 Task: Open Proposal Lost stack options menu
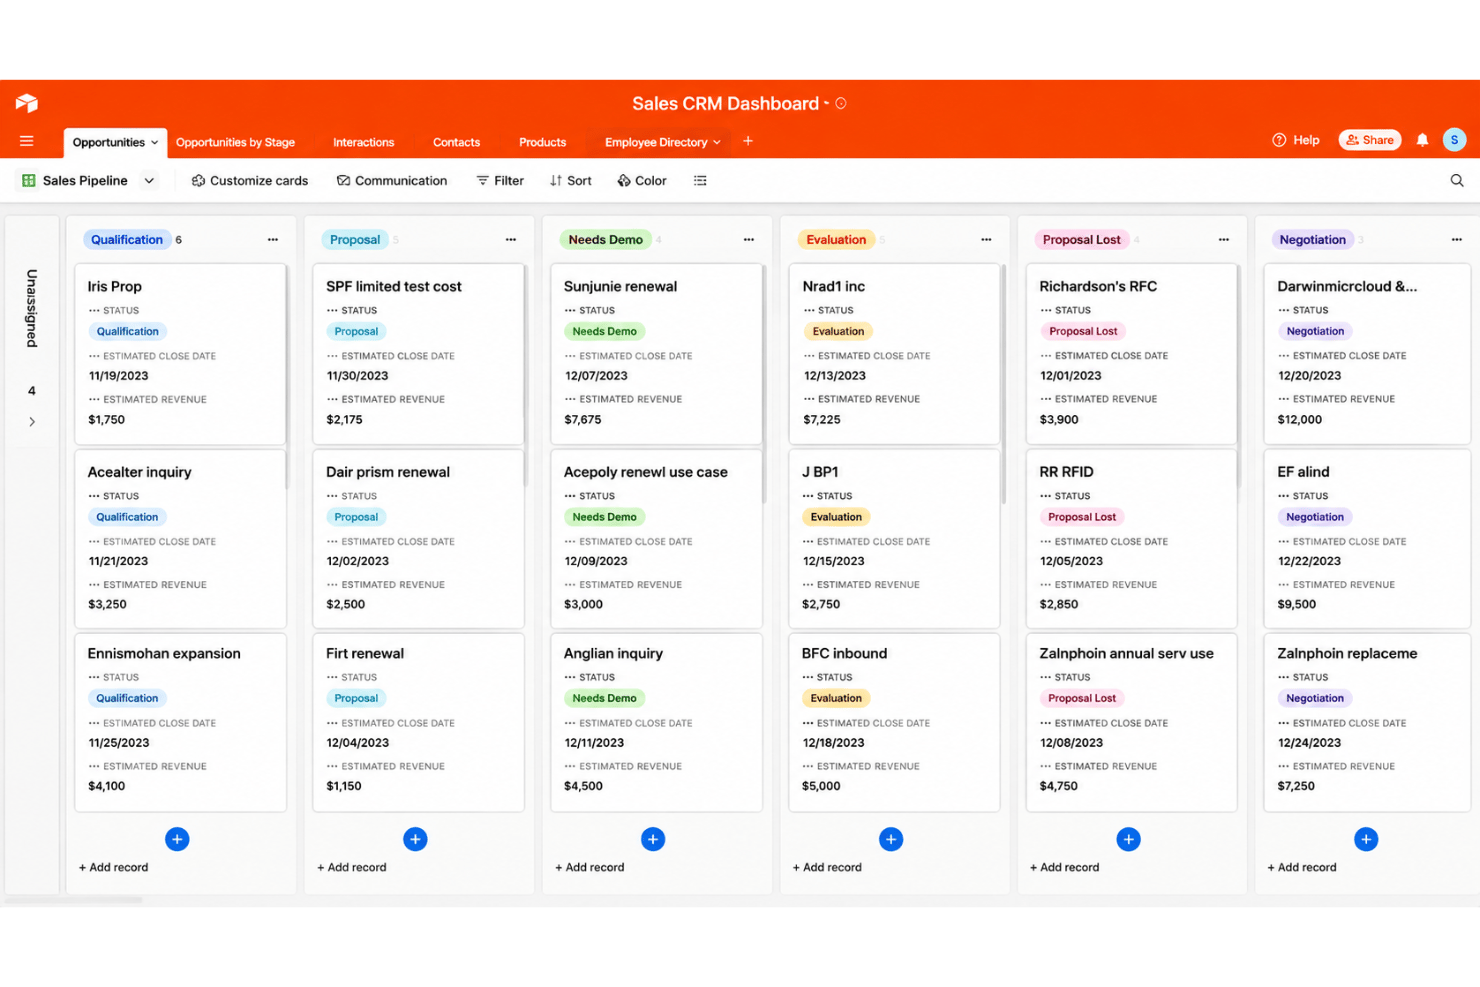pos(1224,240)
